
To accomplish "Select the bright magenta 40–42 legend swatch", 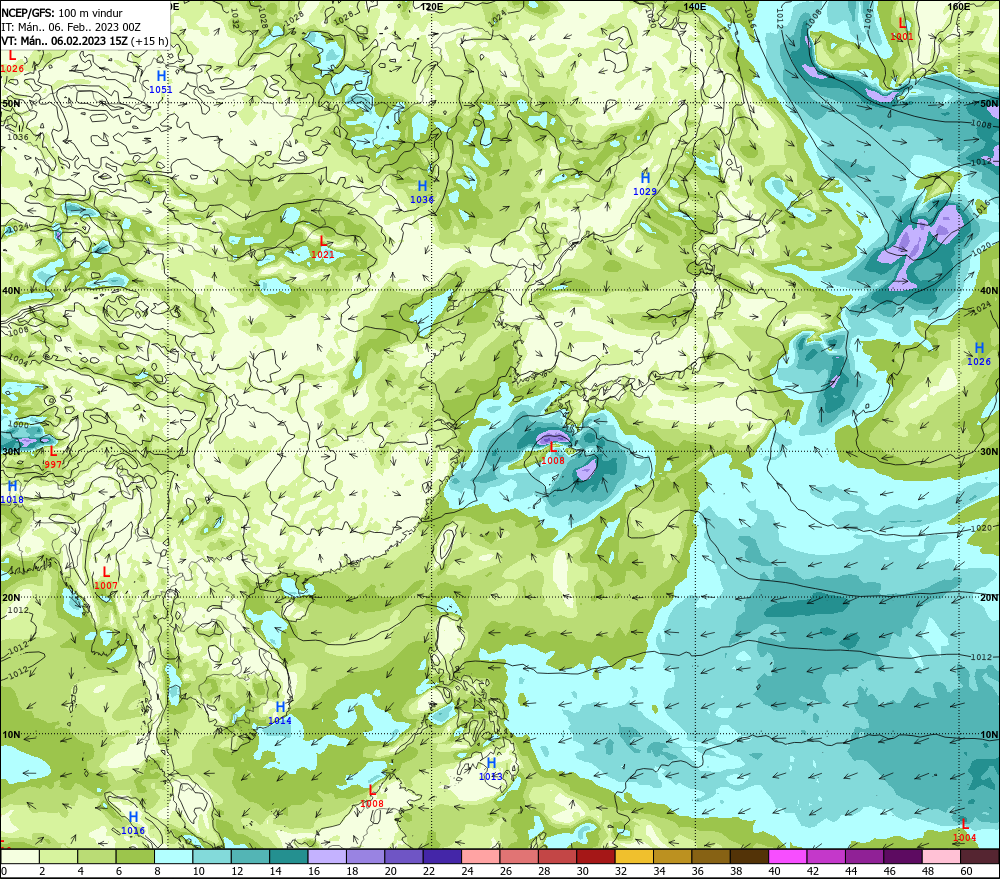I will pos(788,856).
